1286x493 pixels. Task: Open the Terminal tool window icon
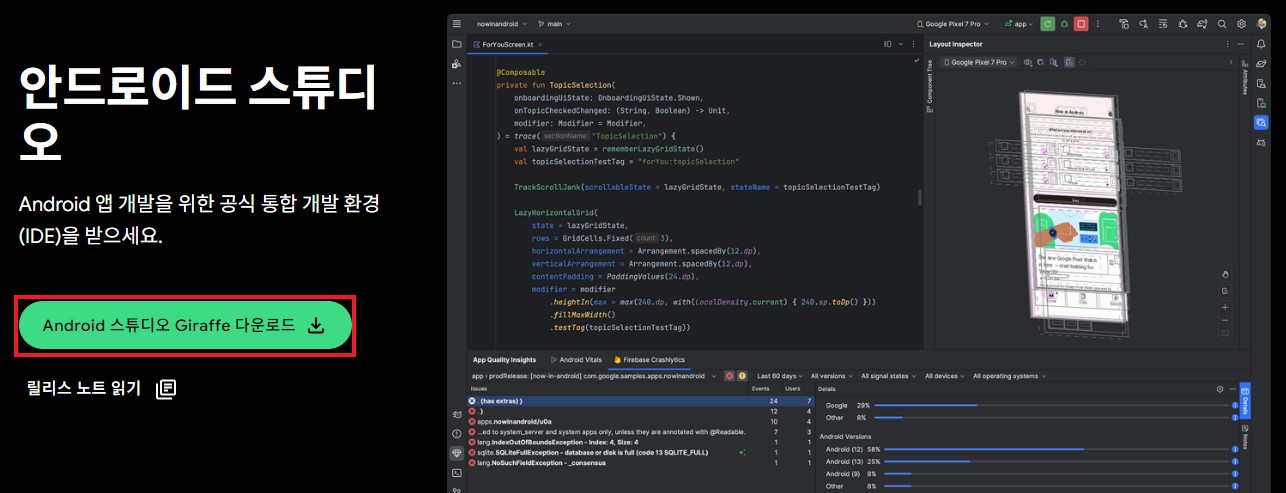click(457, 472)
